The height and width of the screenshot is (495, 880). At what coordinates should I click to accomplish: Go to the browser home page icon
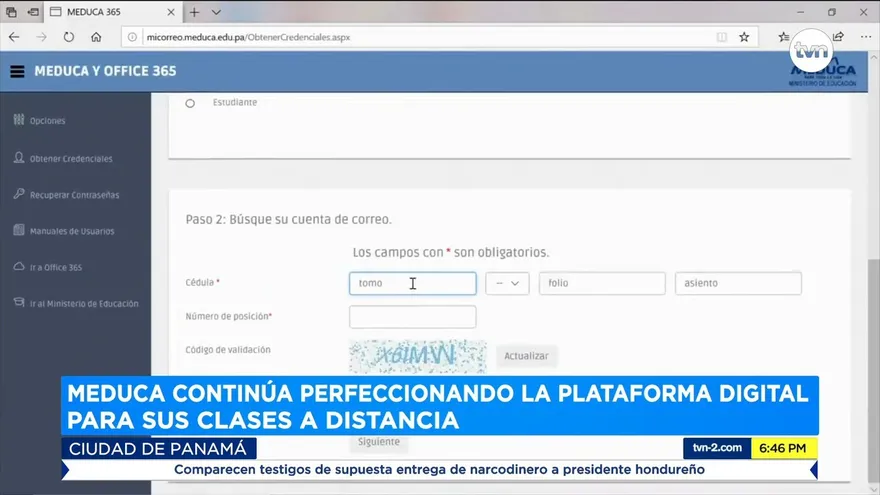click(x=97, y=37)
